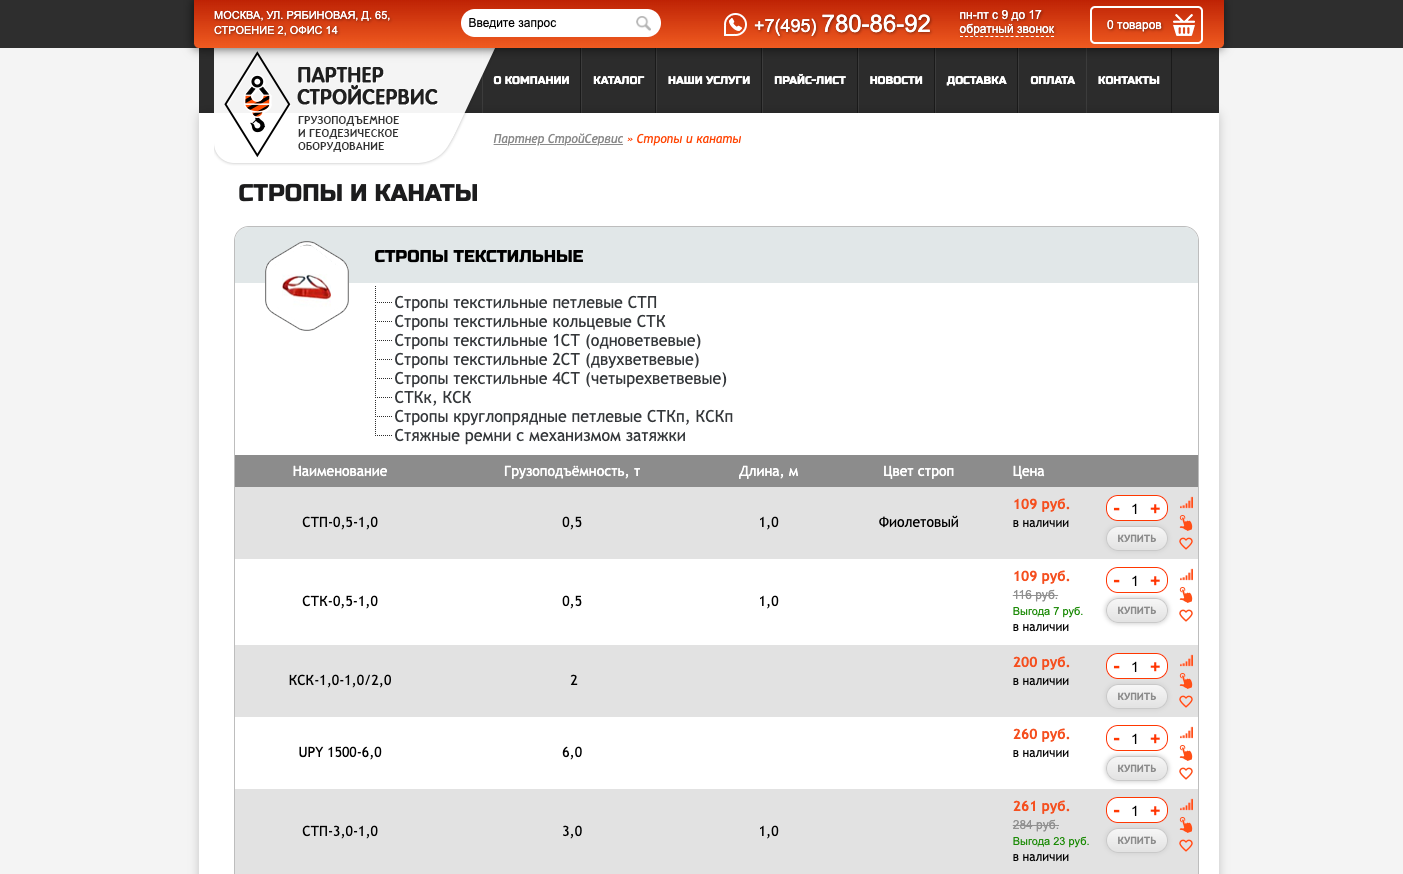Open Стяжные ремни с механизмом затяжки
Screen dimensions: 1403x874
(x=539, y=436)
